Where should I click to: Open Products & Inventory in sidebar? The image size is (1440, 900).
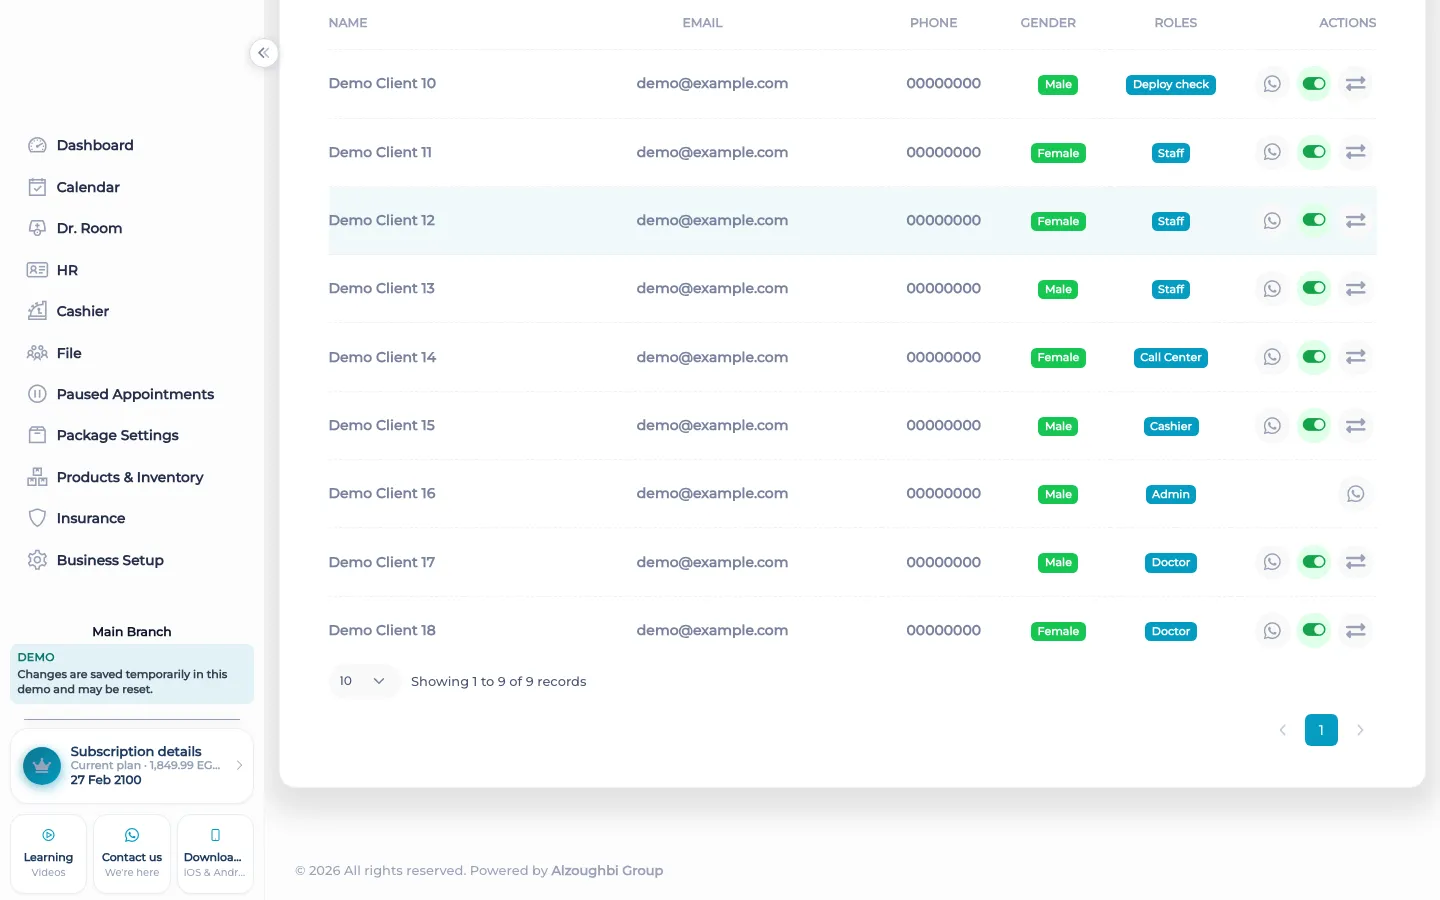pos(132,477)
